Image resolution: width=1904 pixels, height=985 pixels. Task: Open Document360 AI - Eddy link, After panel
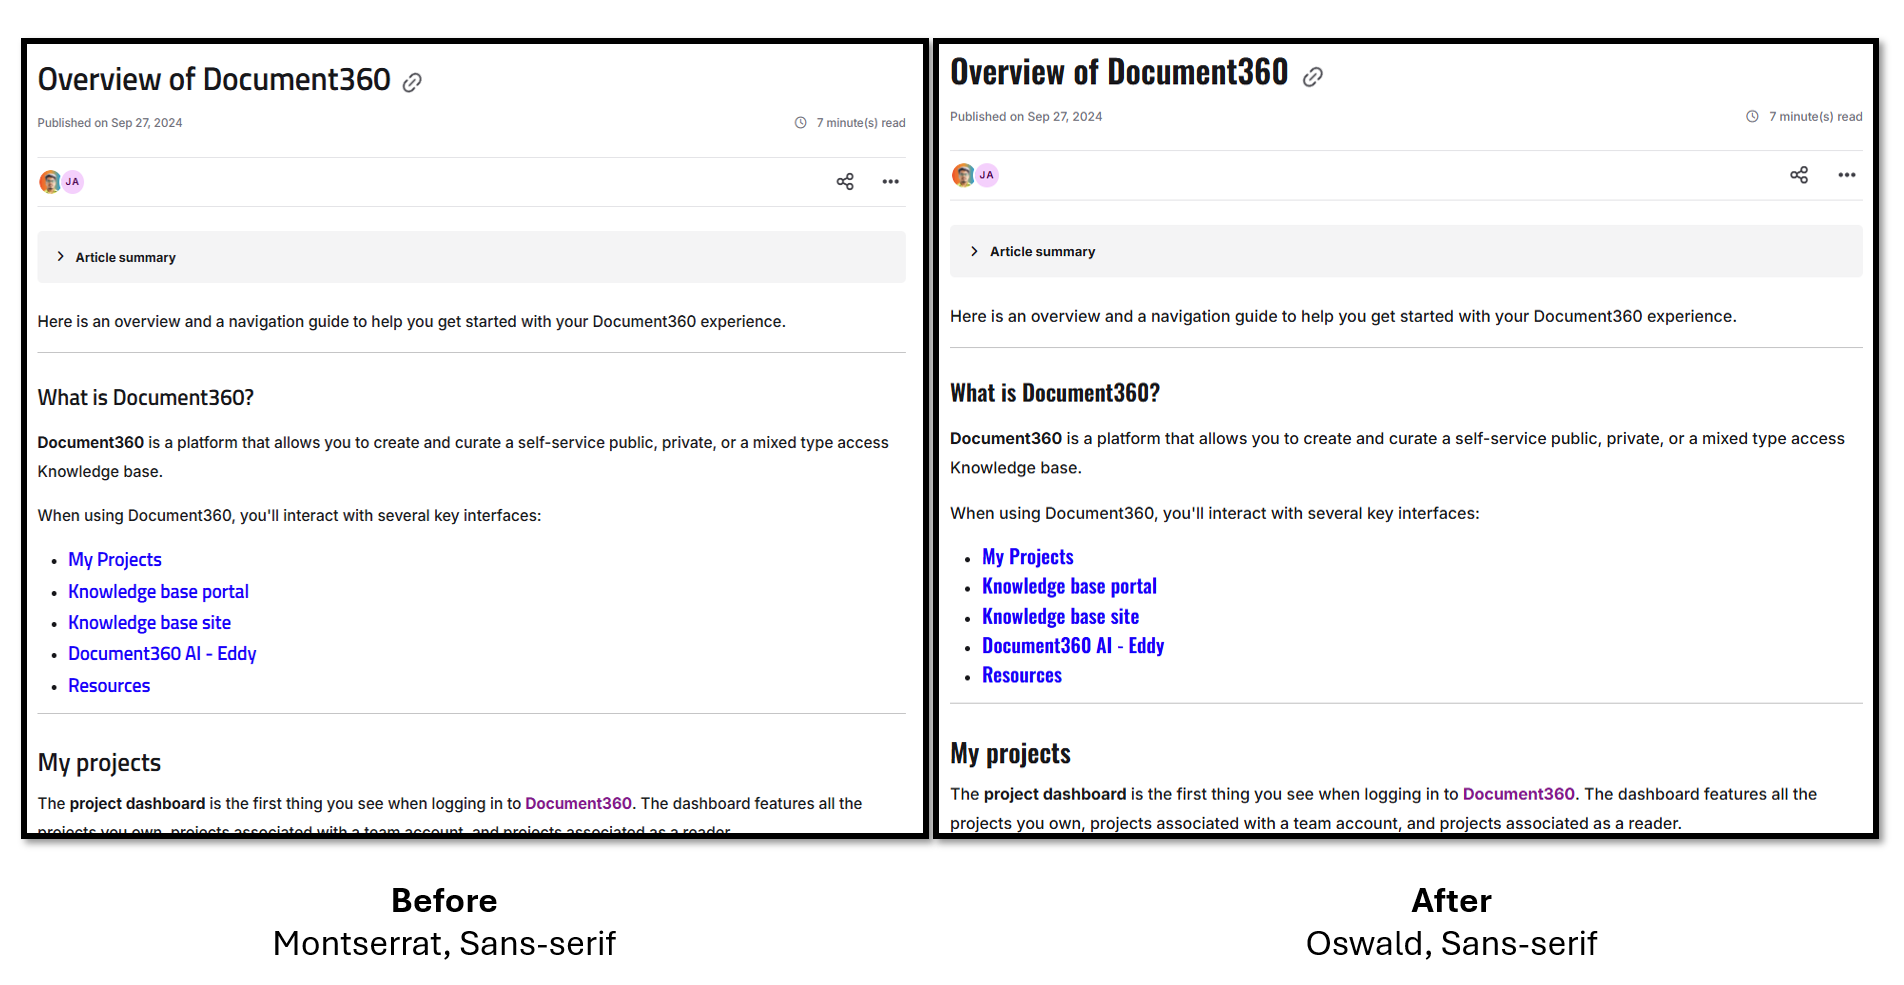[x=1073, y=646]
